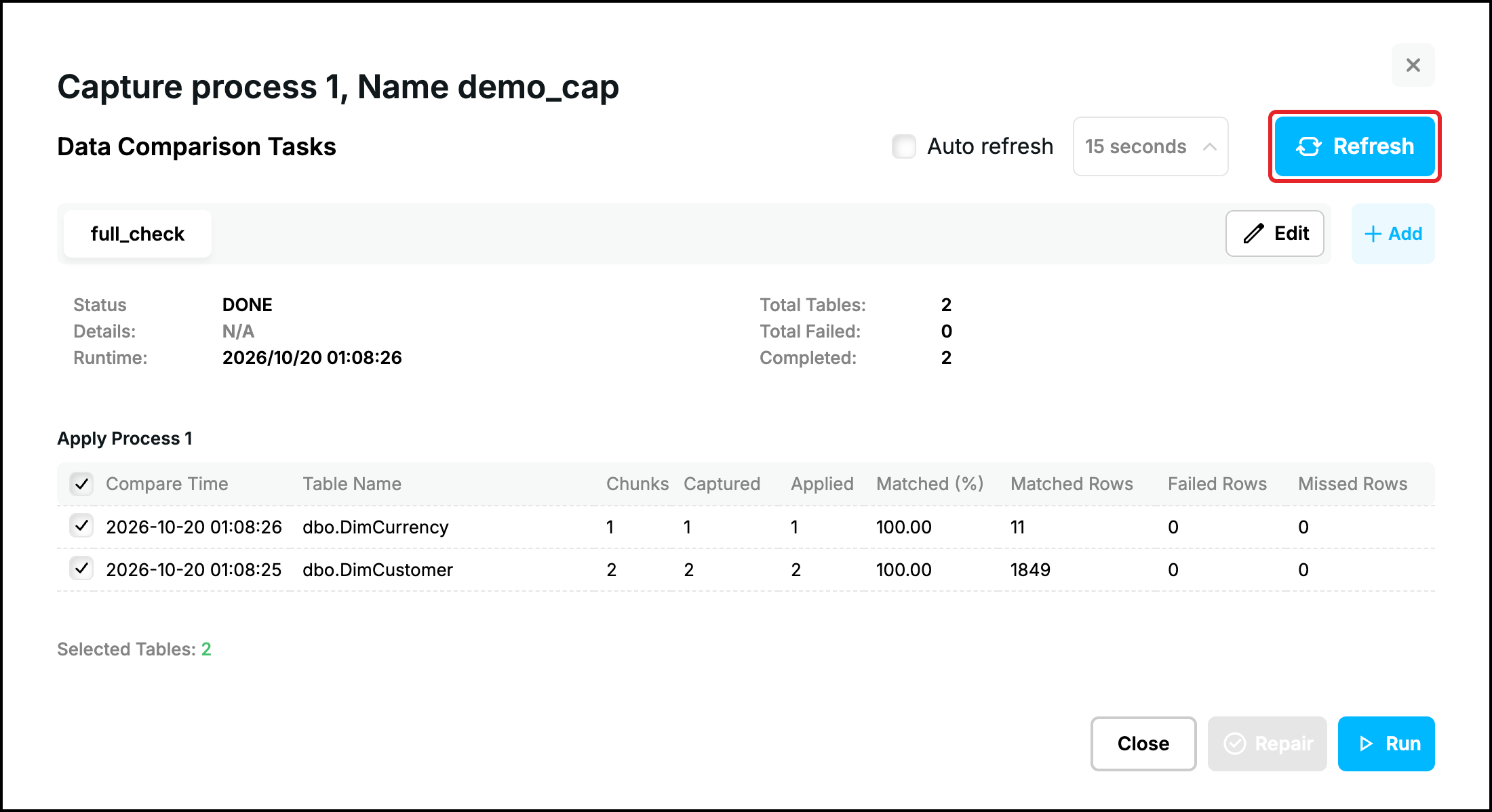
Task: Click the Data Comparison Tasks heading
Action: [x=197, y=147]
